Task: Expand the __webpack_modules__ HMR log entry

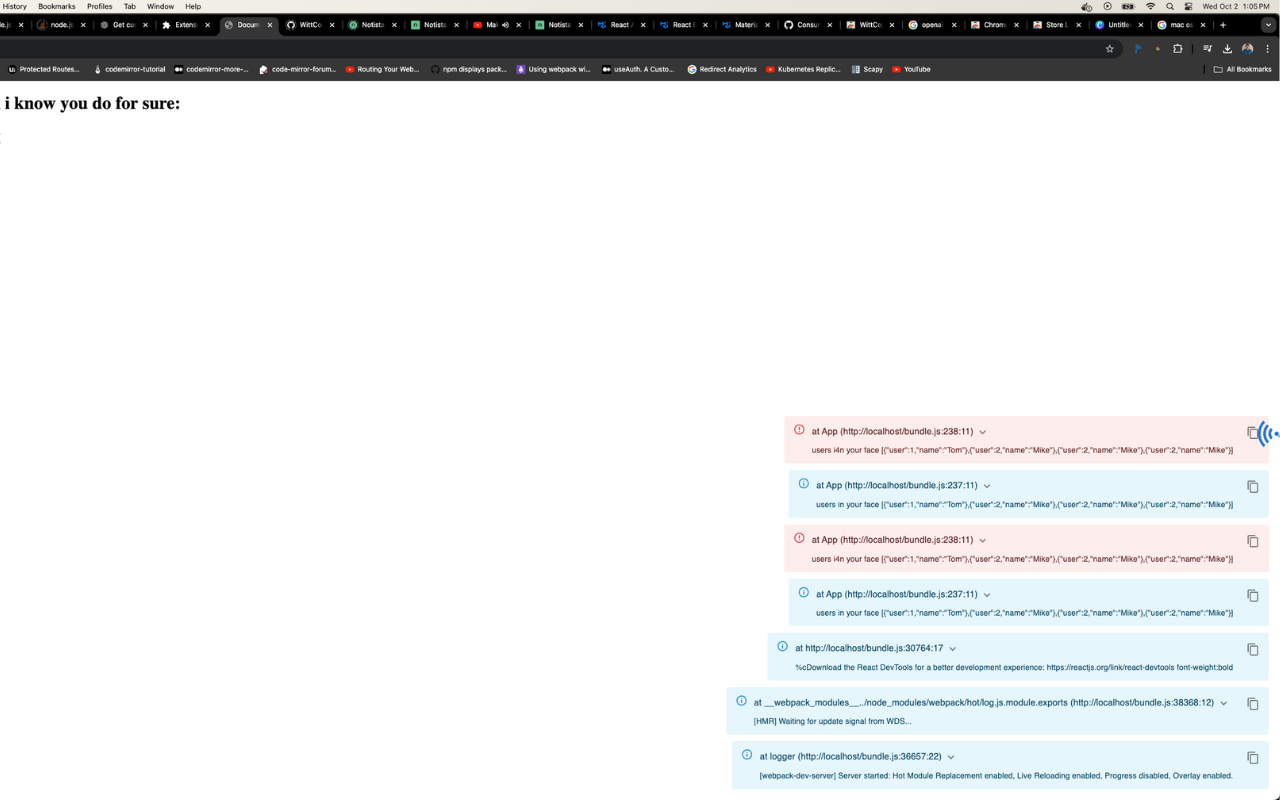Action: pyautogui.click(x=1223, y=702)
